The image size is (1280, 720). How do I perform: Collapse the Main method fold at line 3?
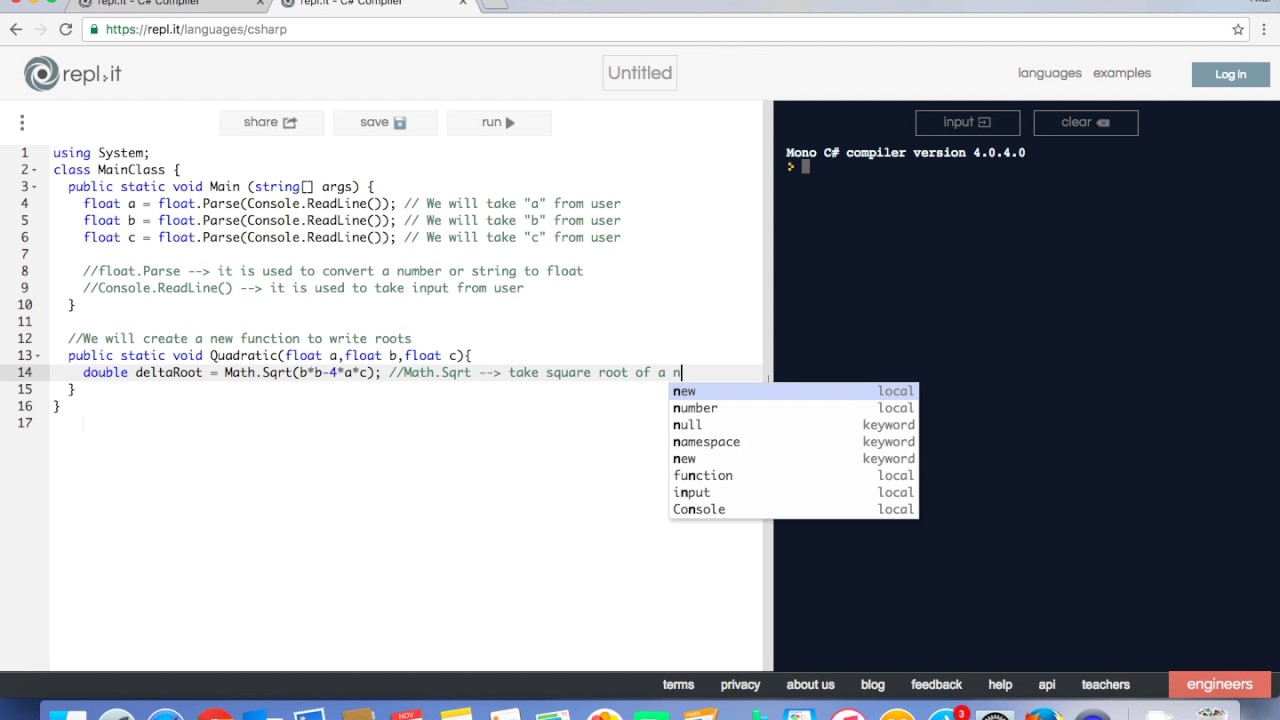(35, 187)
